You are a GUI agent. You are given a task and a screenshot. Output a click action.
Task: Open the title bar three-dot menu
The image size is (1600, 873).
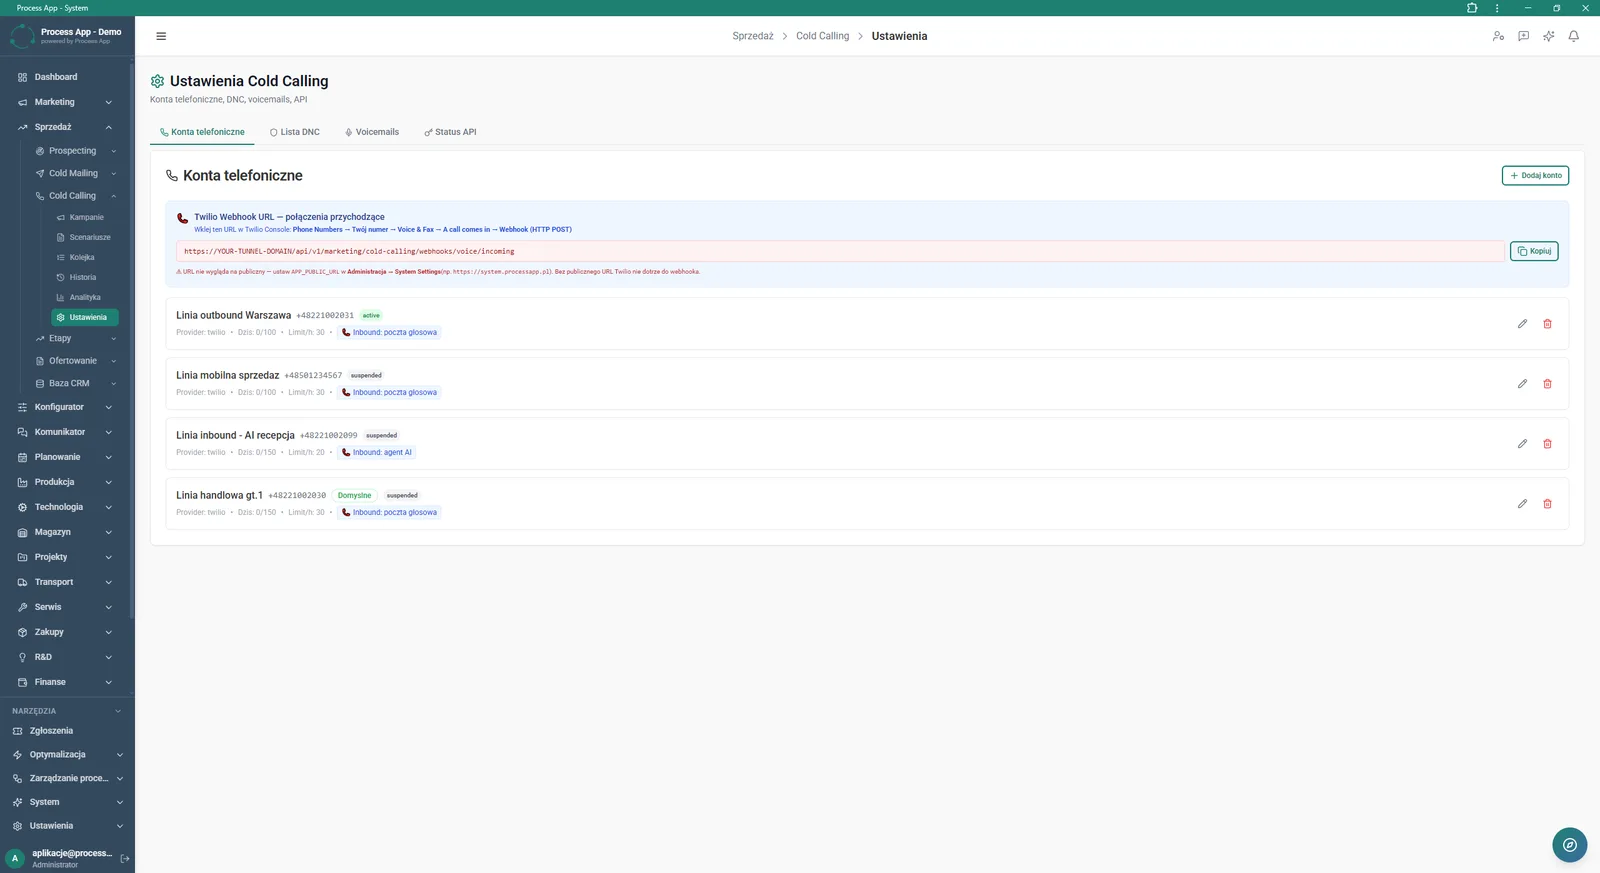[1497, 8]
